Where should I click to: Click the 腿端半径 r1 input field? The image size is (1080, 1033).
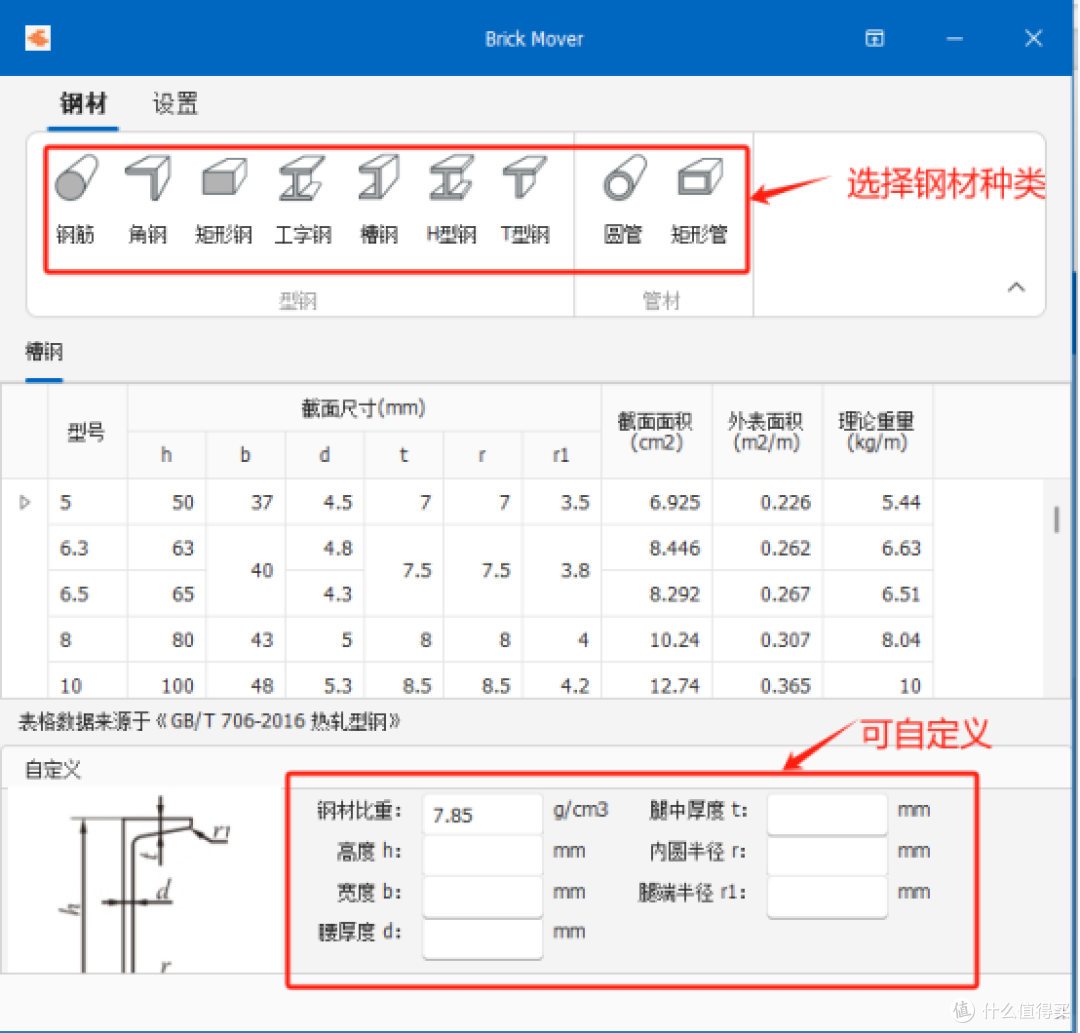point(827,896)
